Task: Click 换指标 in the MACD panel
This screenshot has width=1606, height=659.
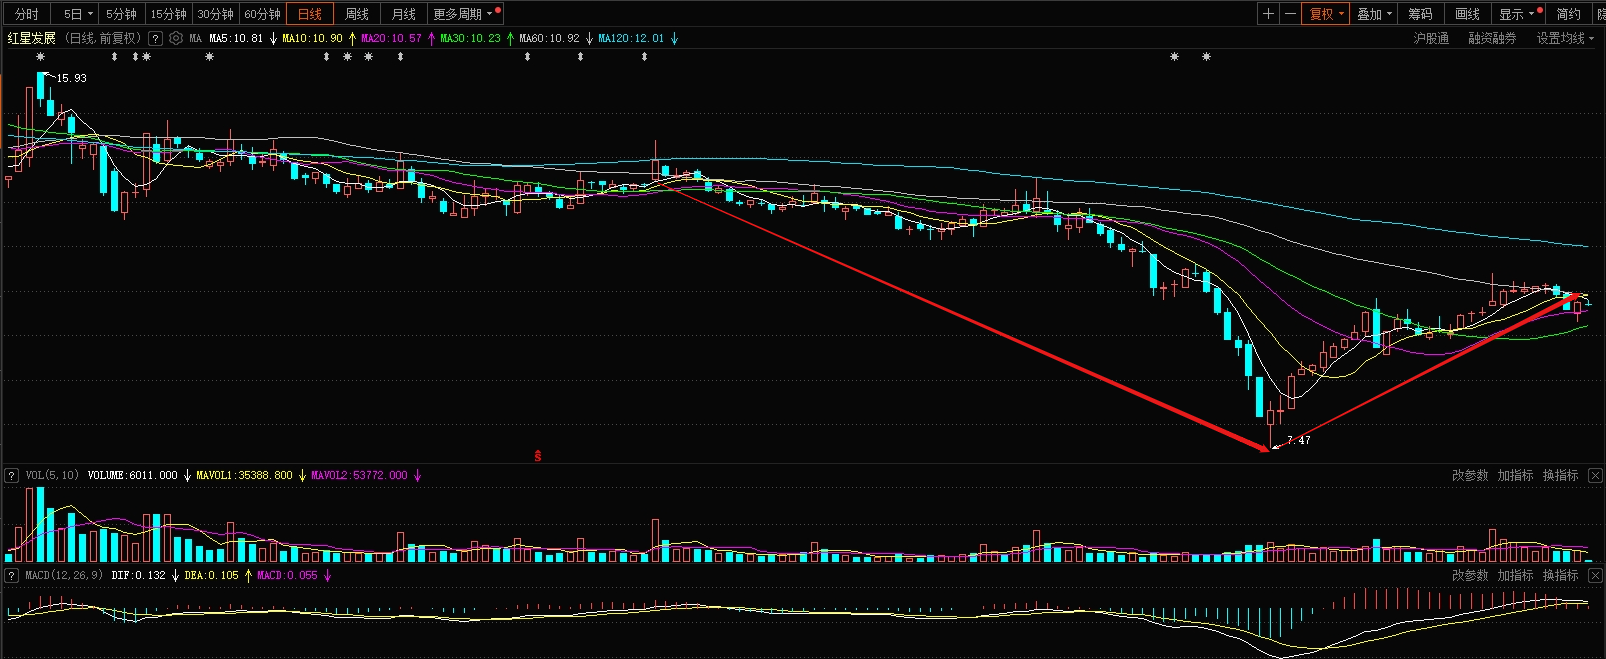Action: (1560, 575)
